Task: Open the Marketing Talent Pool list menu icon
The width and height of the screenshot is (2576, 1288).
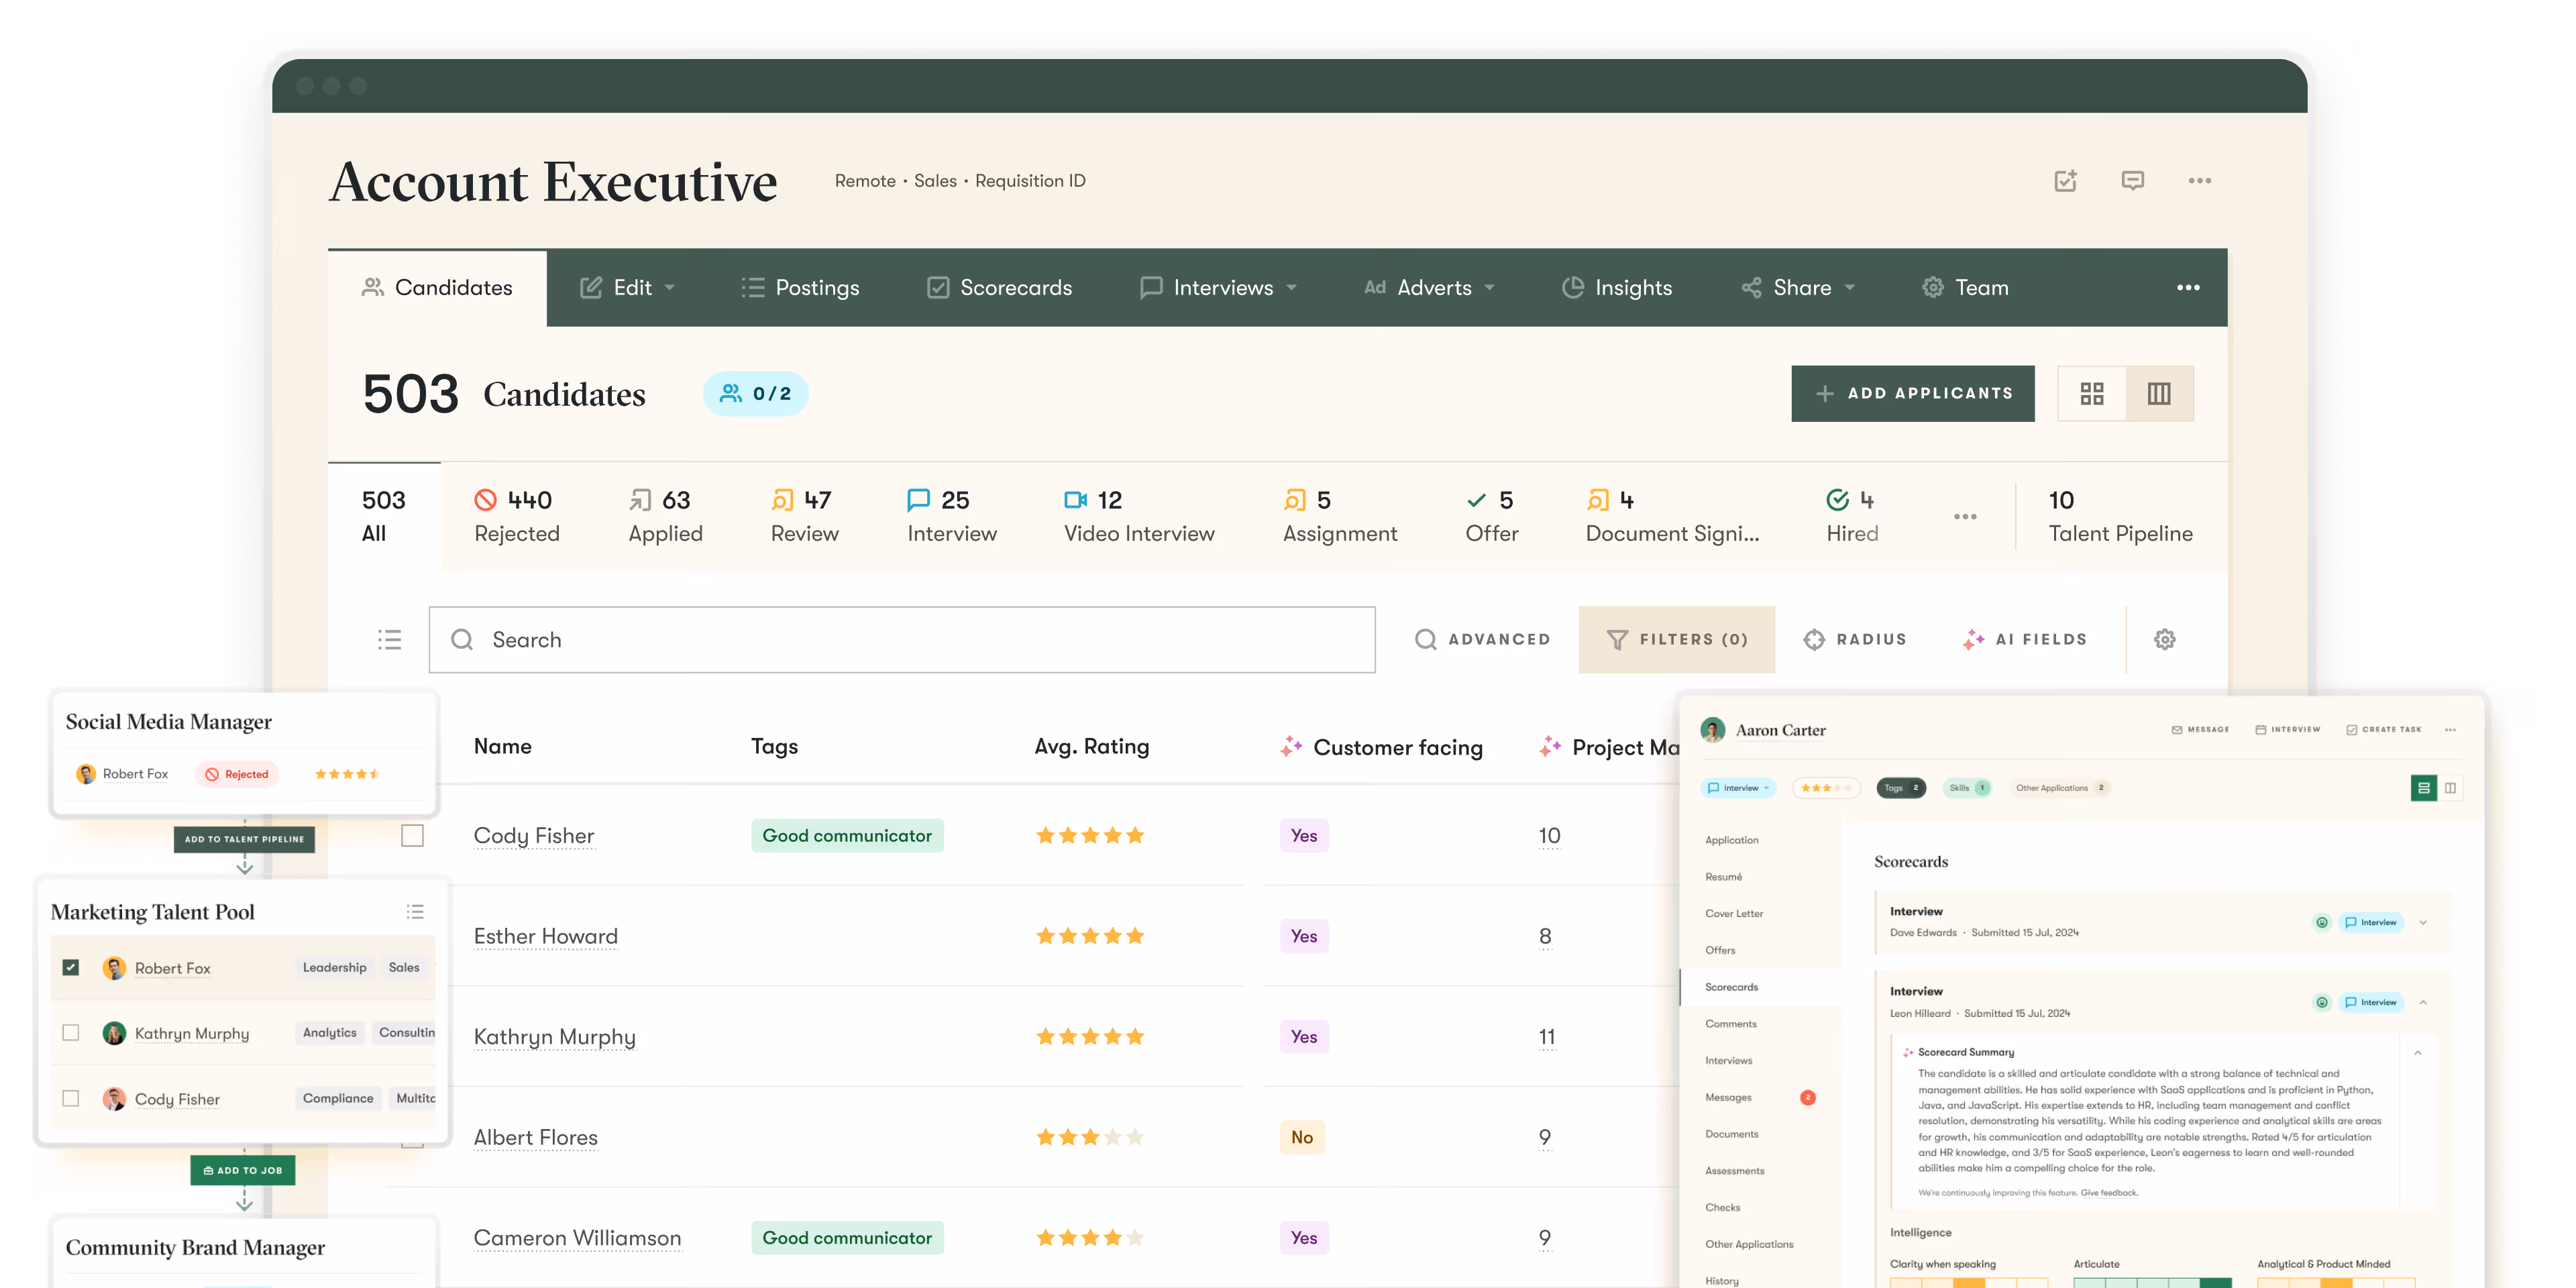Action: [x=415, y=912]
